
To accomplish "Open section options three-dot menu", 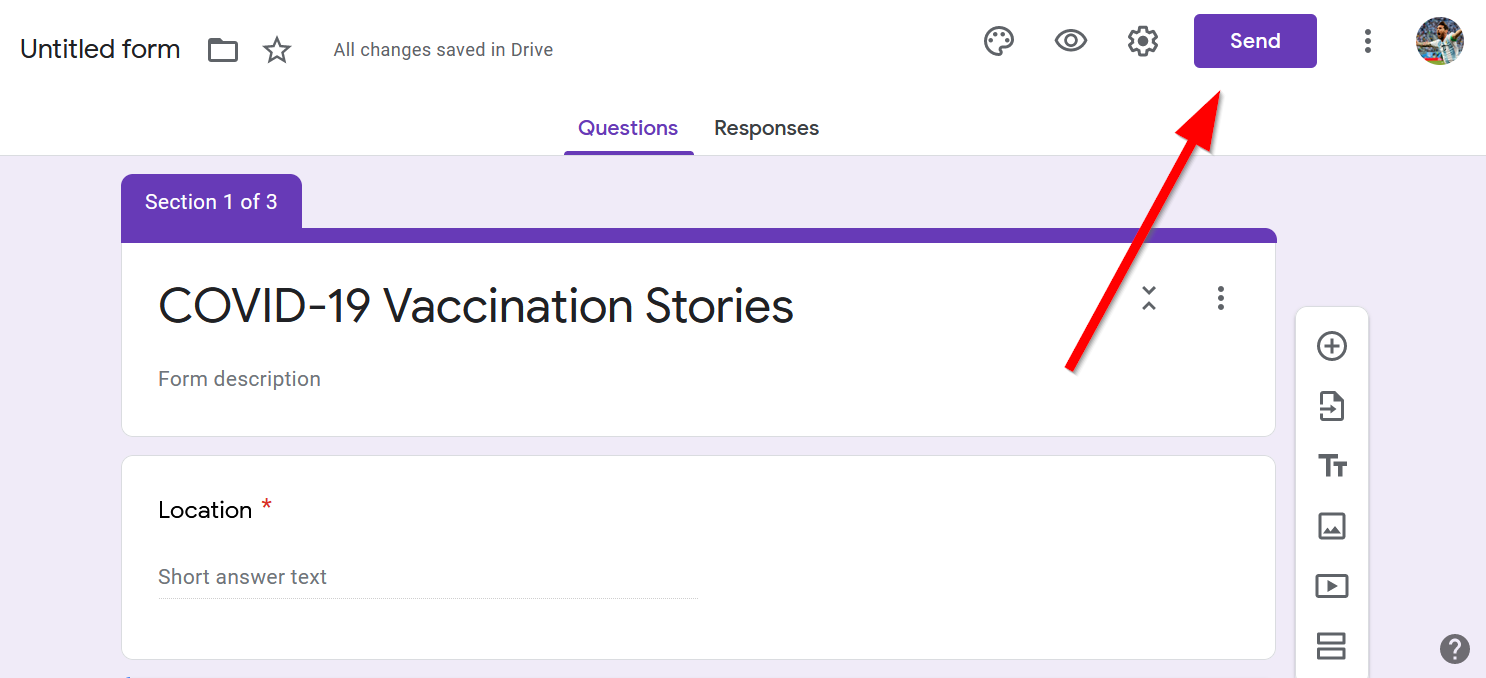I will pos(1220,298).
